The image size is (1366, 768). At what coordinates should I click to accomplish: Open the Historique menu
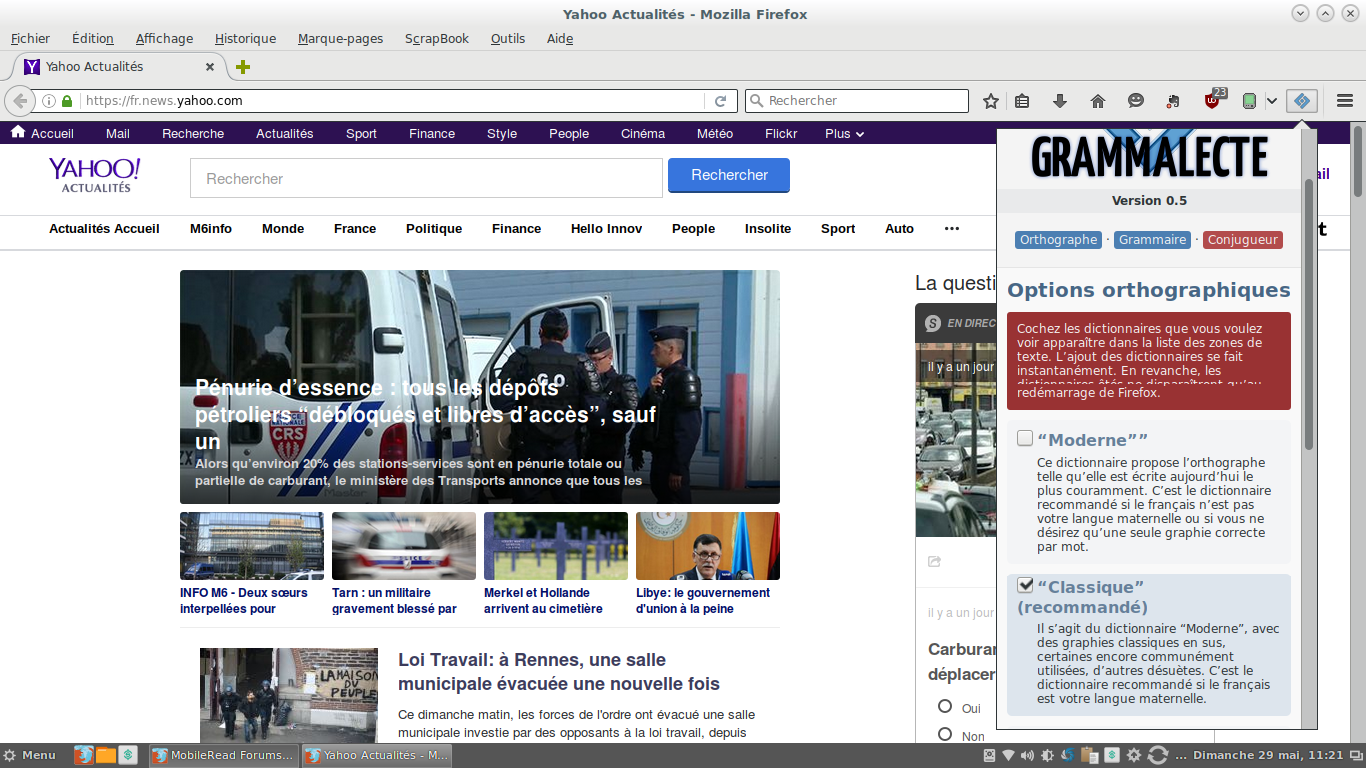point(245,39)
